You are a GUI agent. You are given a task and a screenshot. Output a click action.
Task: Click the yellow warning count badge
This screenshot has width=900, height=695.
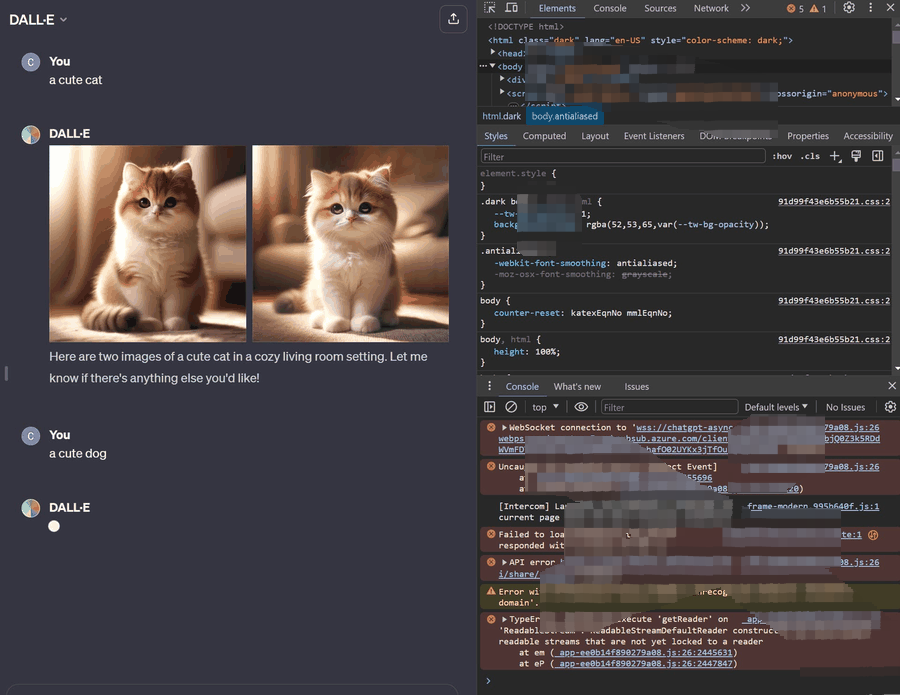point(818,9)
